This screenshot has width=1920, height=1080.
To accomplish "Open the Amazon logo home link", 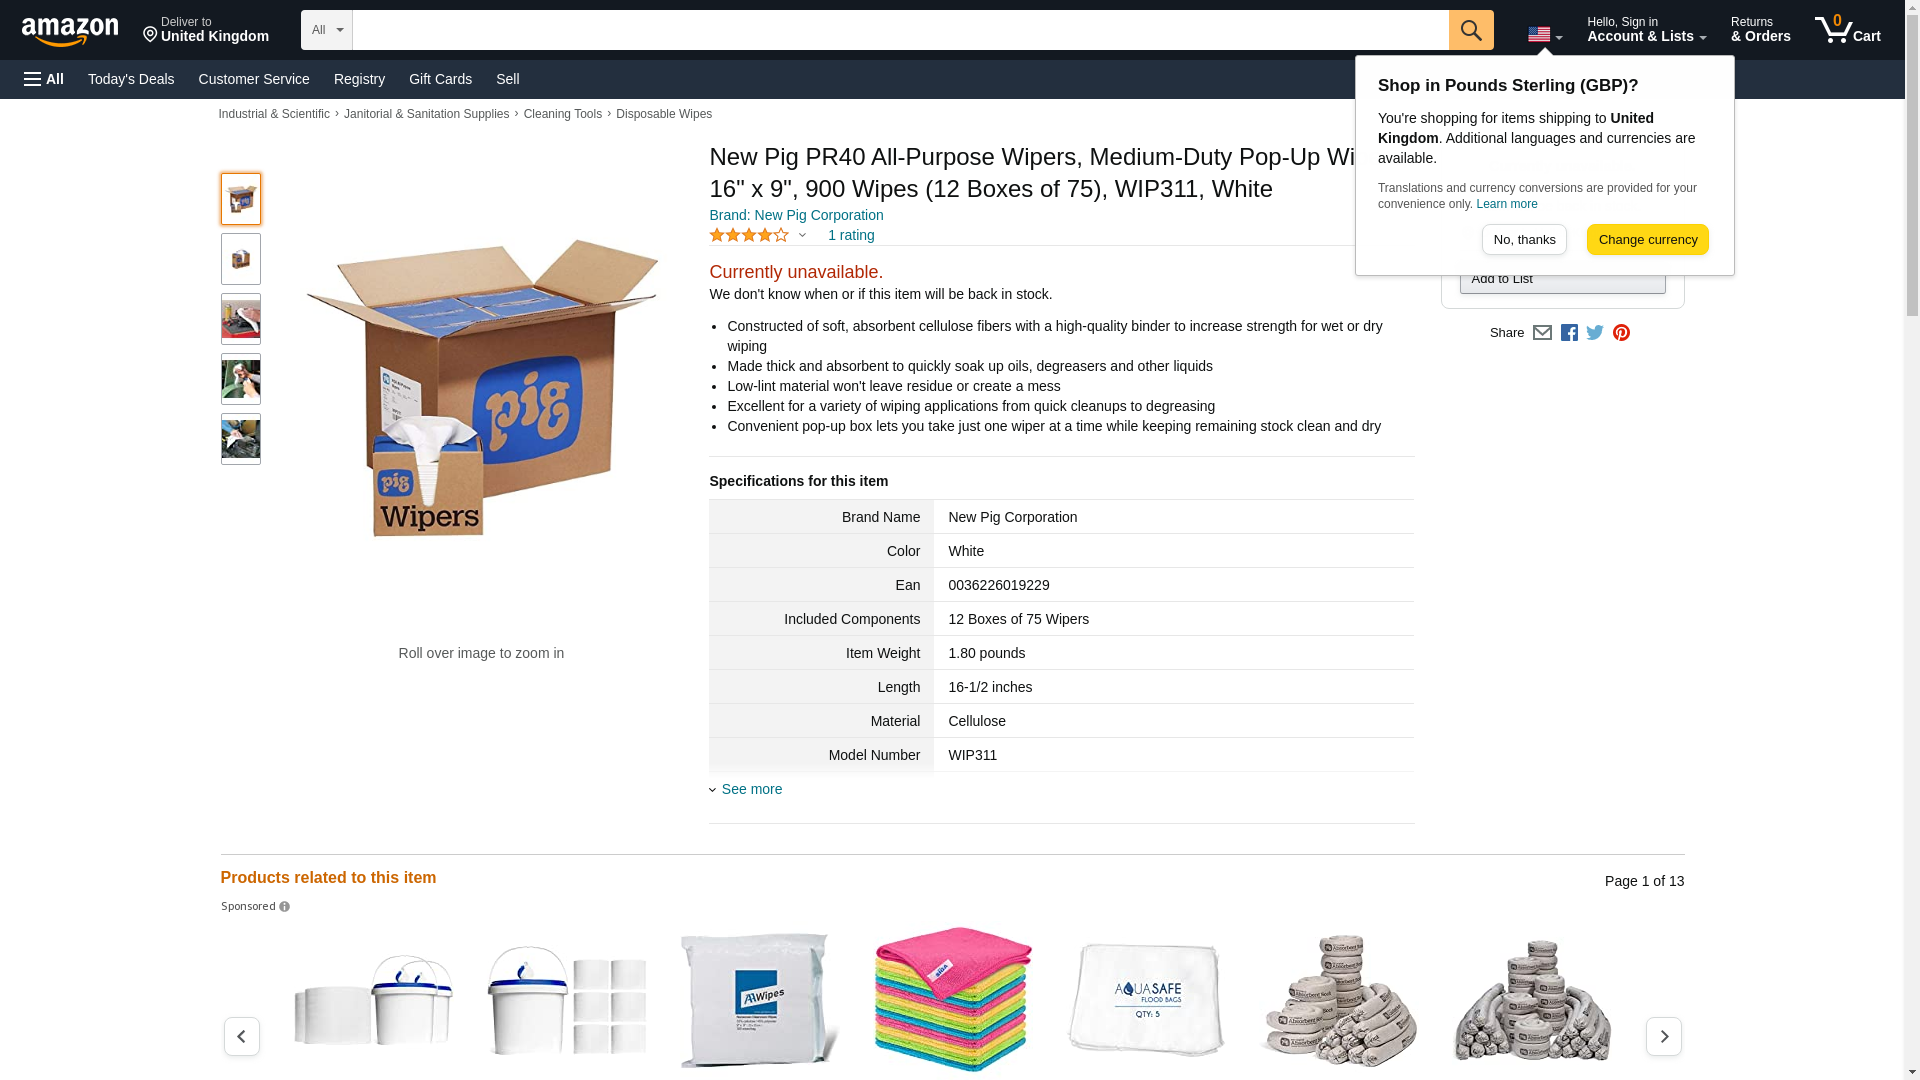I will pyautogui.click(x=70, y=31).
